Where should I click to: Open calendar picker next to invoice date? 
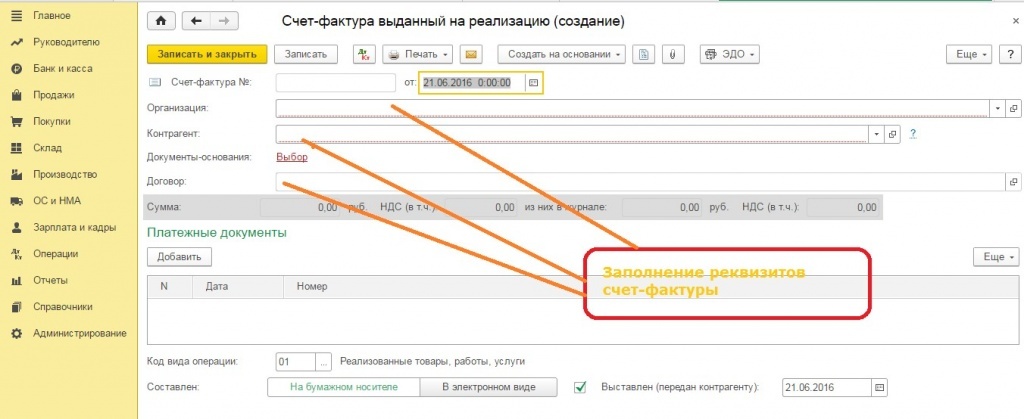tap(534, 83)
